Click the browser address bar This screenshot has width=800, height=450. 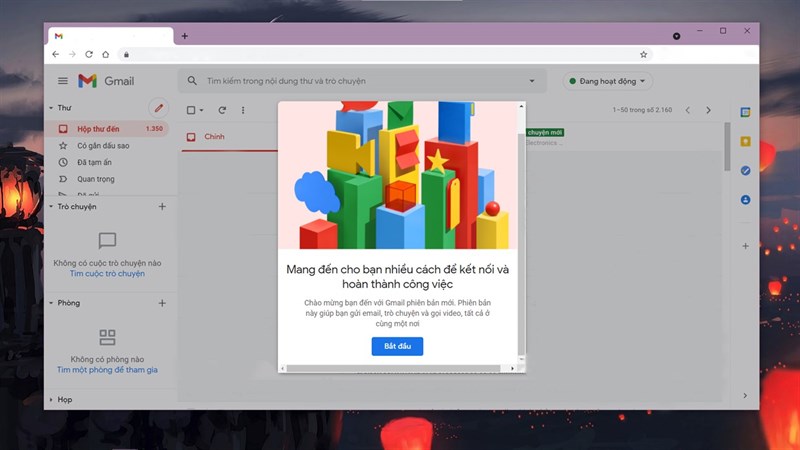point(385,54)
